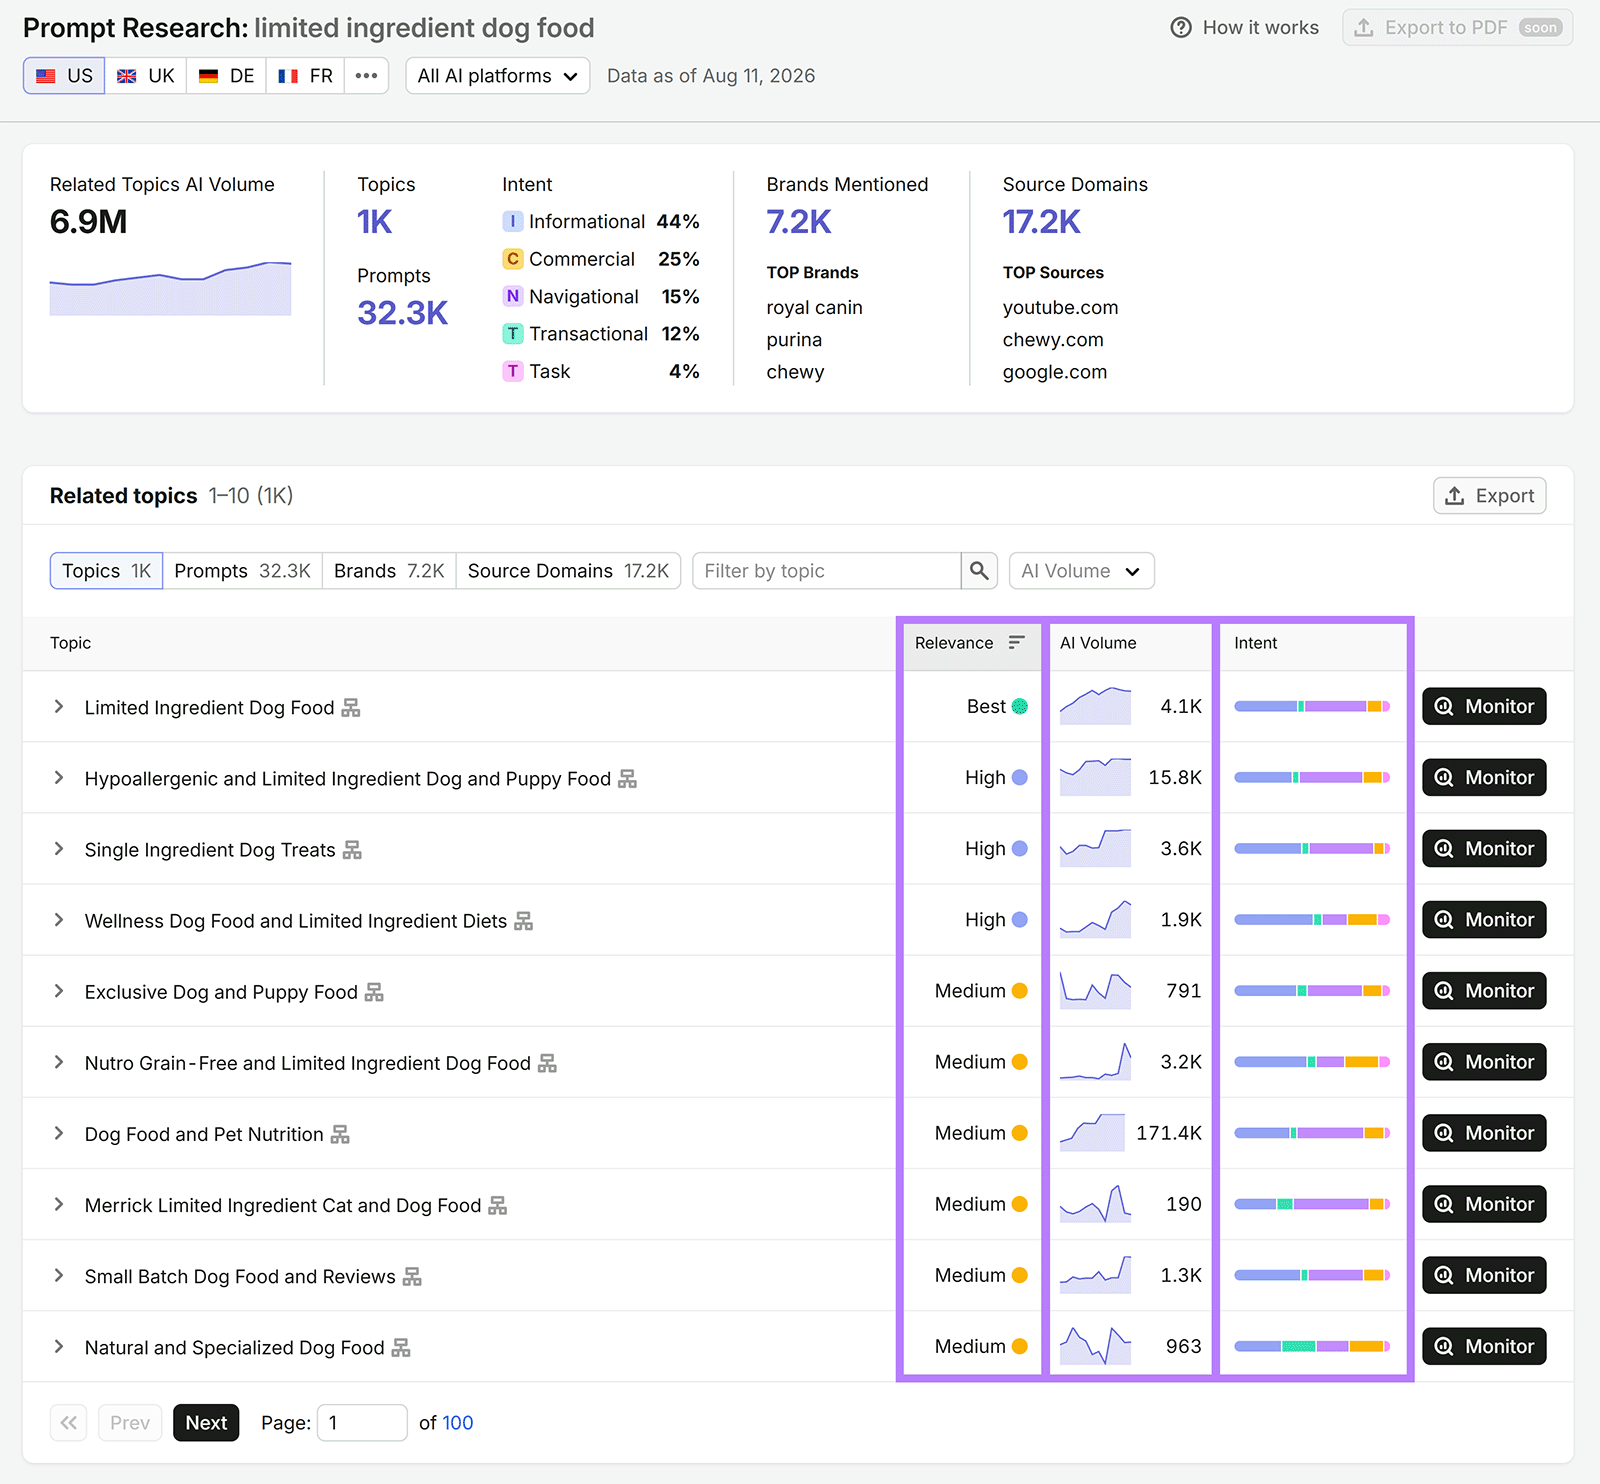This screenshot has height=1484, width=1600.
Task: Switch to the Brands 7.2K tab
Action: (389, 571)
